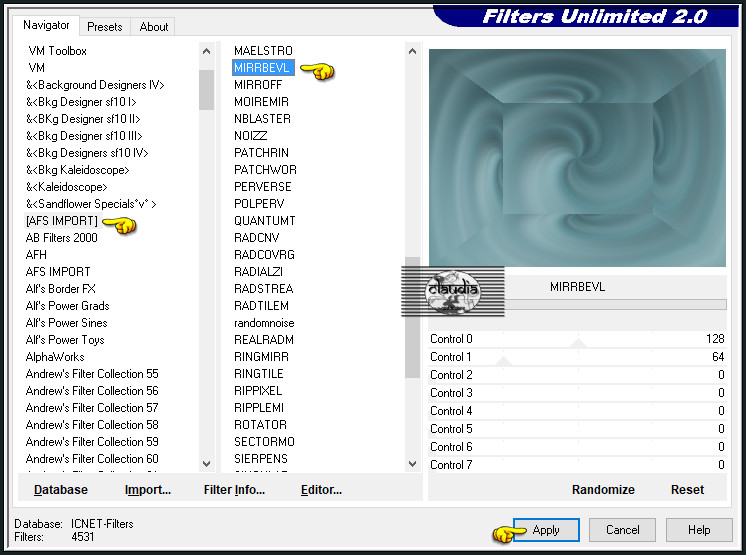This screenshot has height=555, width=746.
Task: Select the AFH category
Action: tap(36, 255)
